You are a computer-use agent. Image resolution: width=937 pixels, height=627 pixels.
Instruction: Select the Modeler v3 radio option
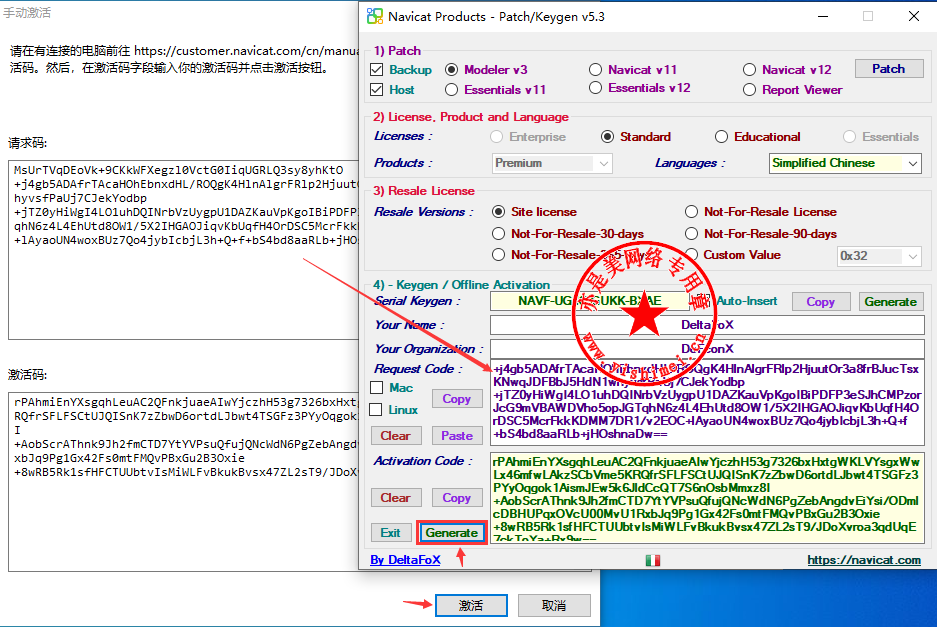point(452,70)
